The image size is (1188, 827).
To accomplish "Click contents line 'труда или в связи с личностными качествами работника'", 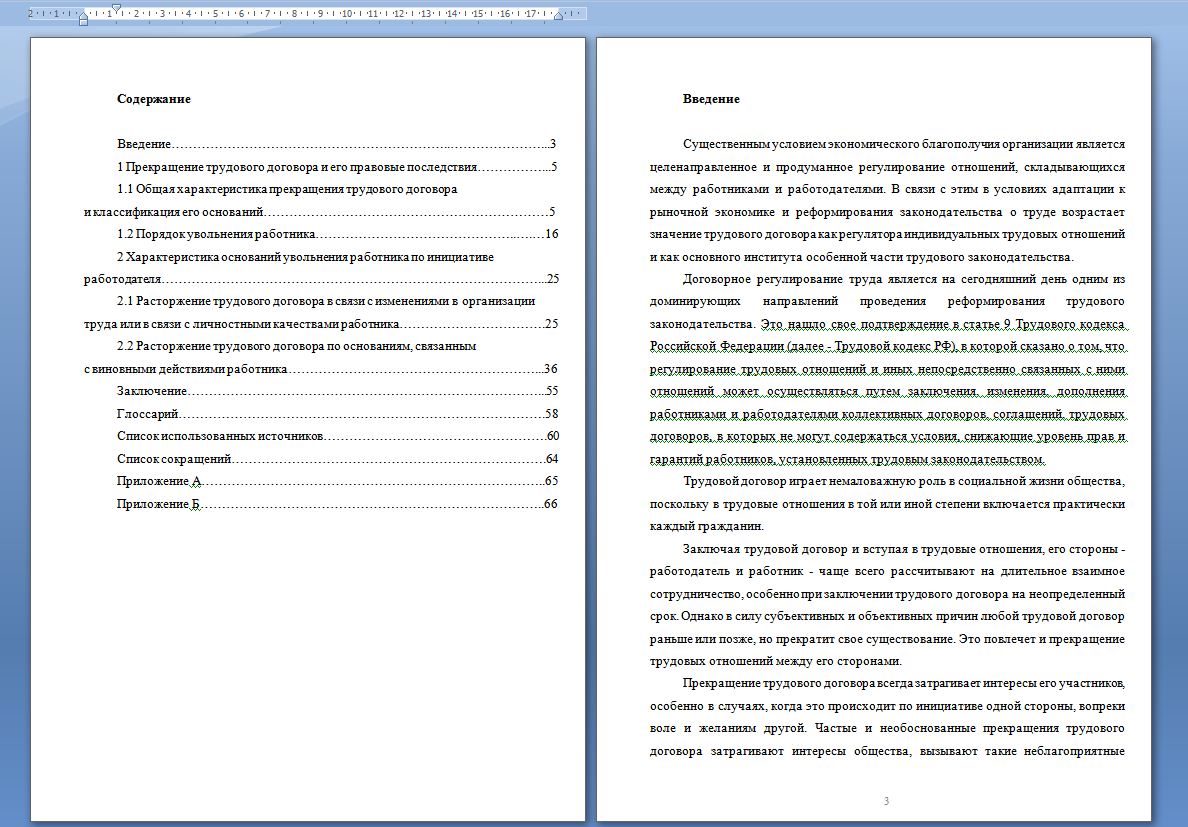I will (x=321, y=324).
